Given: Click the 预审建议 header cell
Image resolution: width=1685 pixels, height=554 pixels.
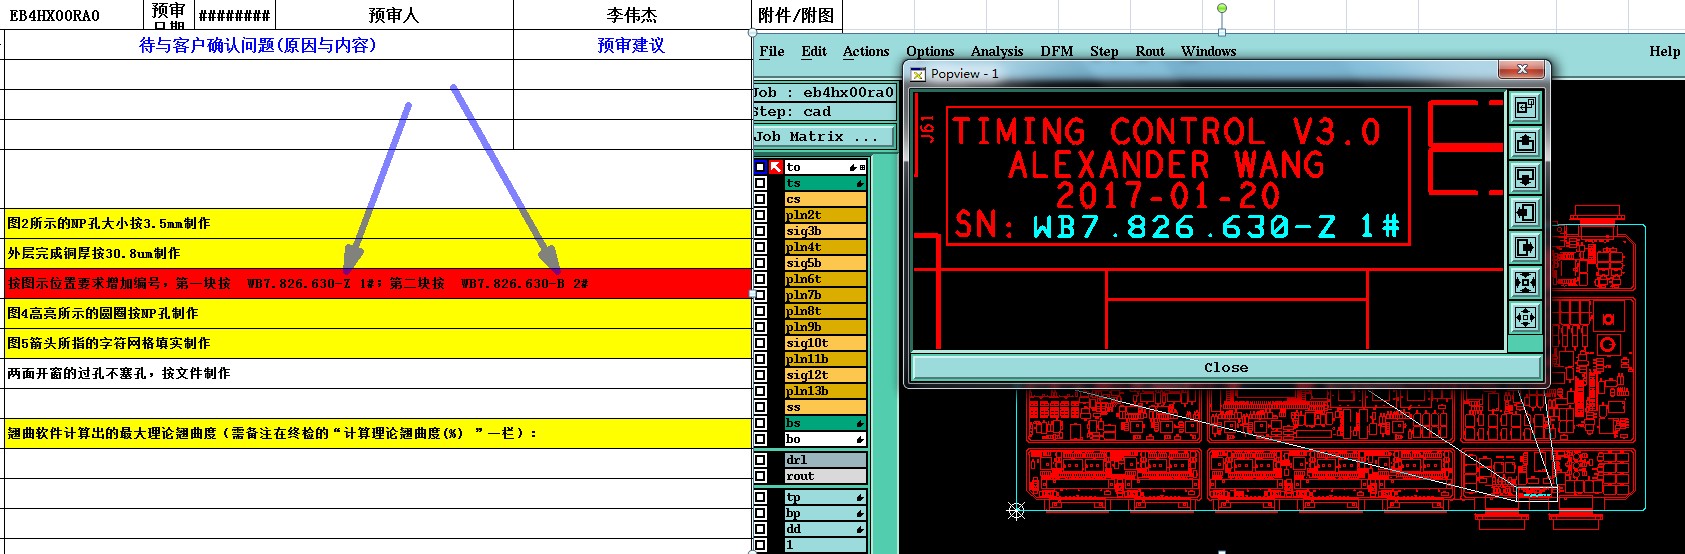Looking at the screenshot, I should [x=632, y=45].
